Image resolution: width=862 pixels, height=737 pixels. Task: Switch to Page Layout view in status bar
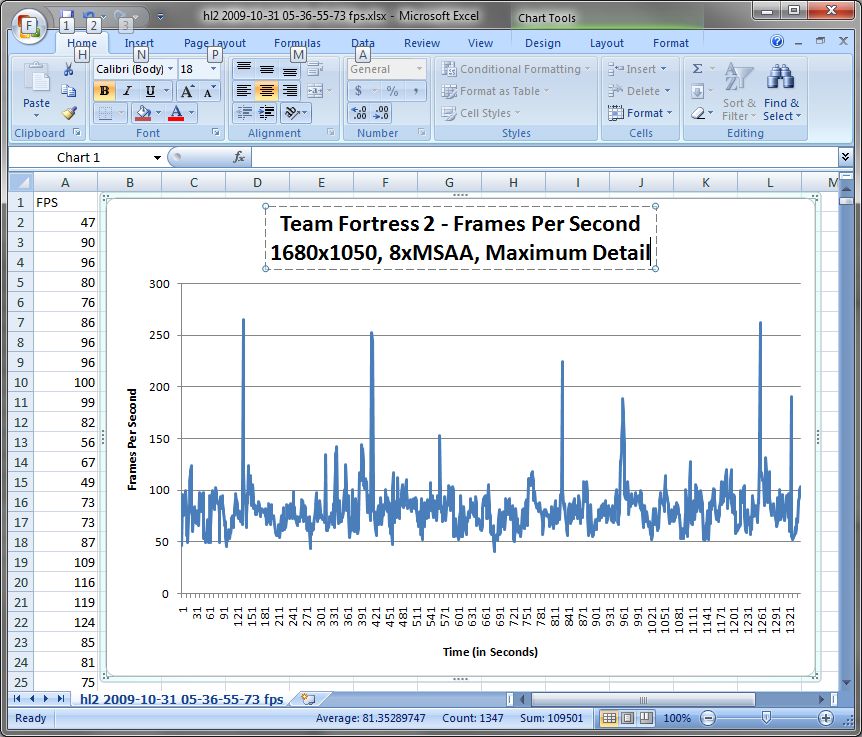[627, 718]
